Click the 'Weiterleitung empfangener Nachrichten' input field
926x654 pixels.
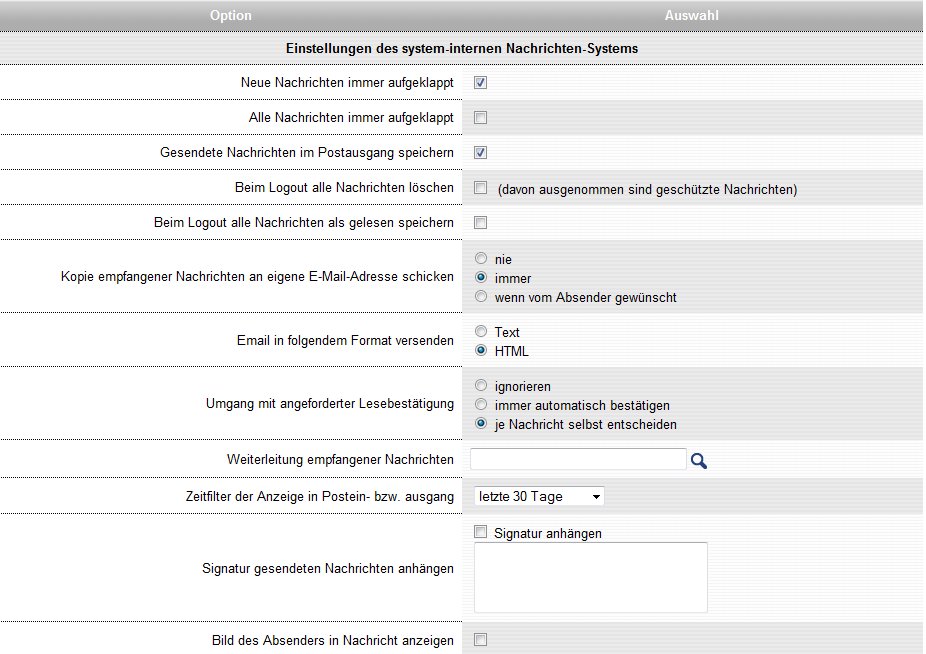(x=577, y=459)
